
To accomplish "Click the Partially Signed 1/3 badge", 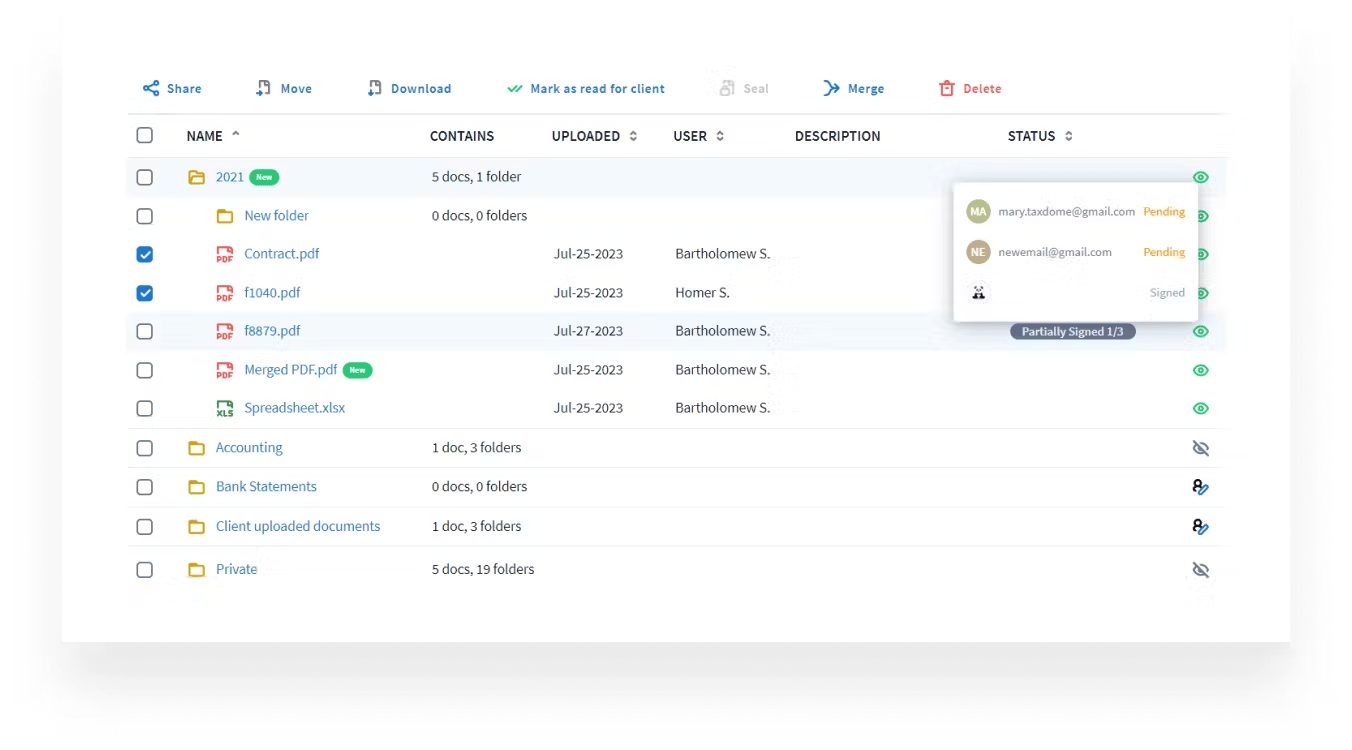I will pyautogui.click(x=1073, y=331).
